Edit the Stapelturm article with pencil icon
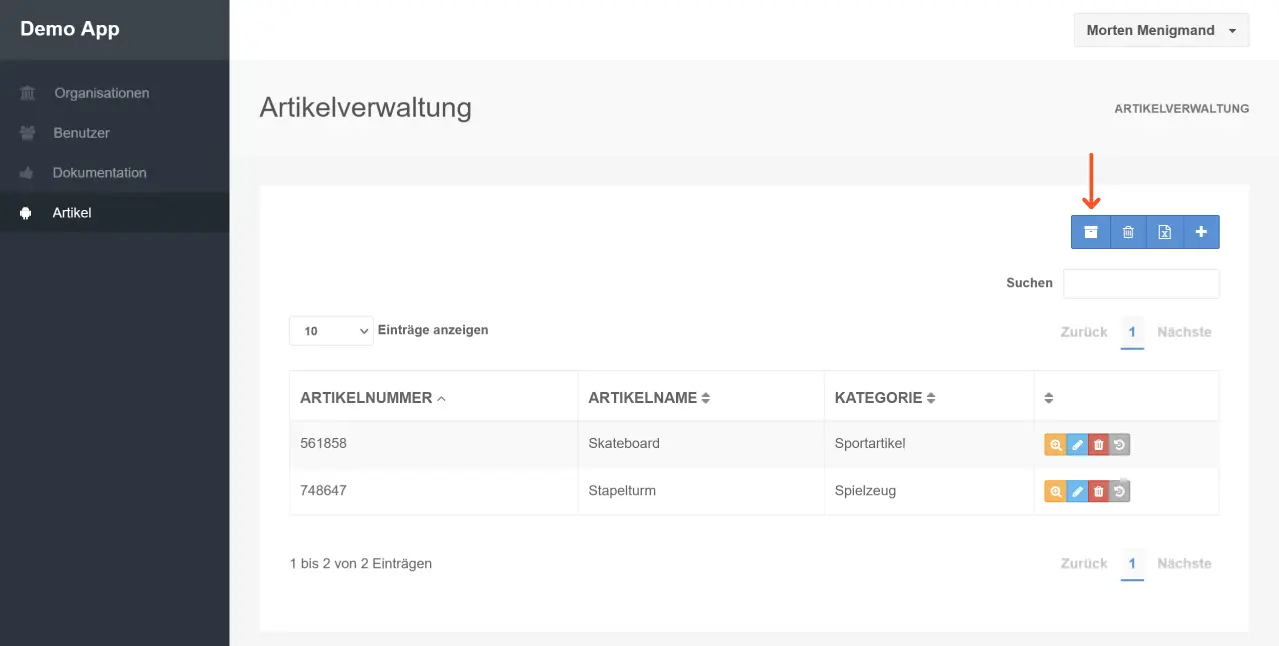Viewport: 1279px width, 646px height. (x=1077, y=491)
